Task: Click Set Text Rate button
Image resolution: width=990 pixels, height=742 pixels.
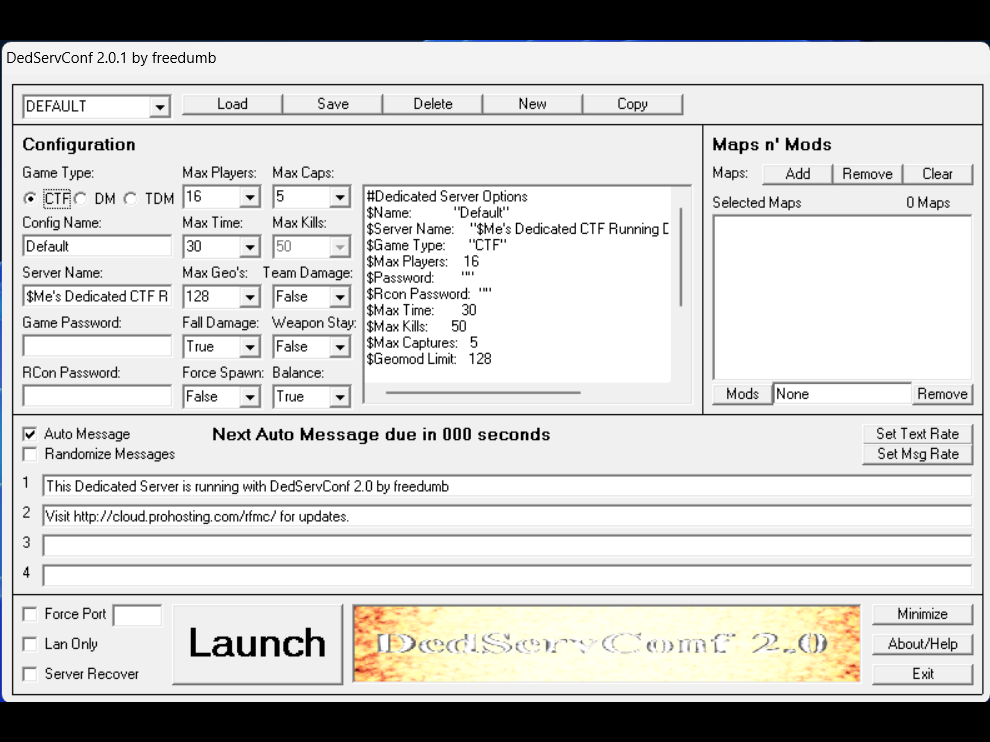Action: coord(917,434)
